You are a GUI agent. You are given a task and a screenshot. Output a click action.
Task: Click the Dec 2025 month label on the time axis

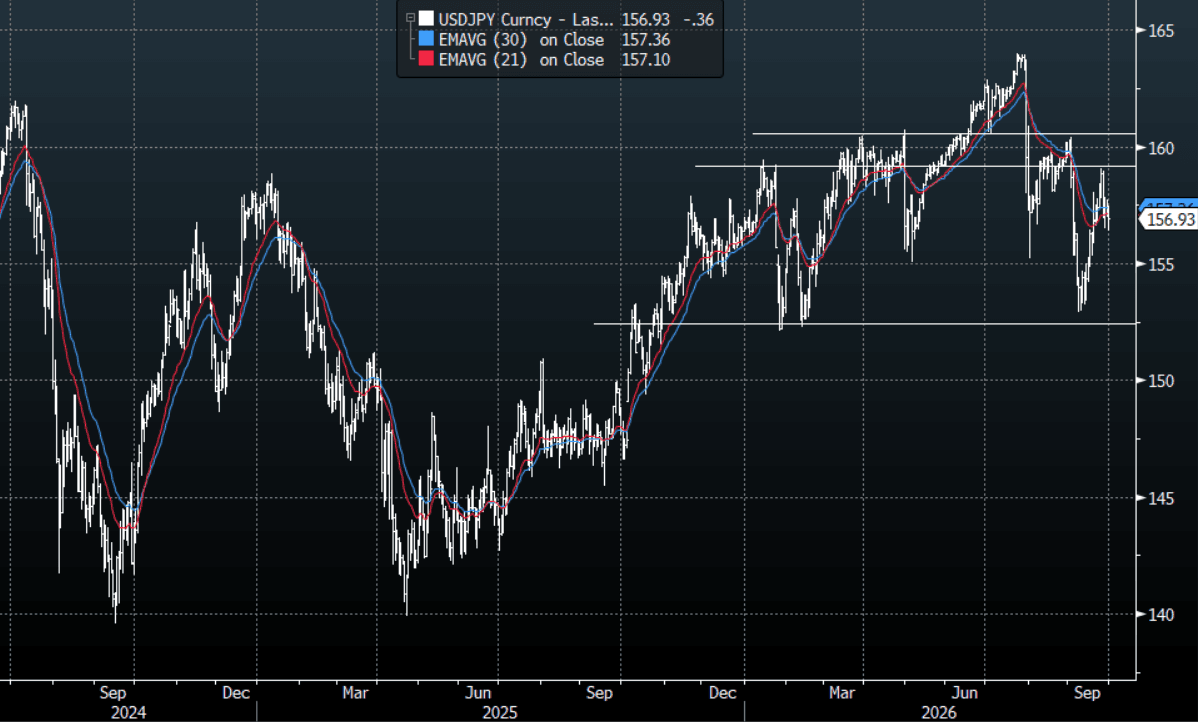pyautogui.click(x=723, y=693)
